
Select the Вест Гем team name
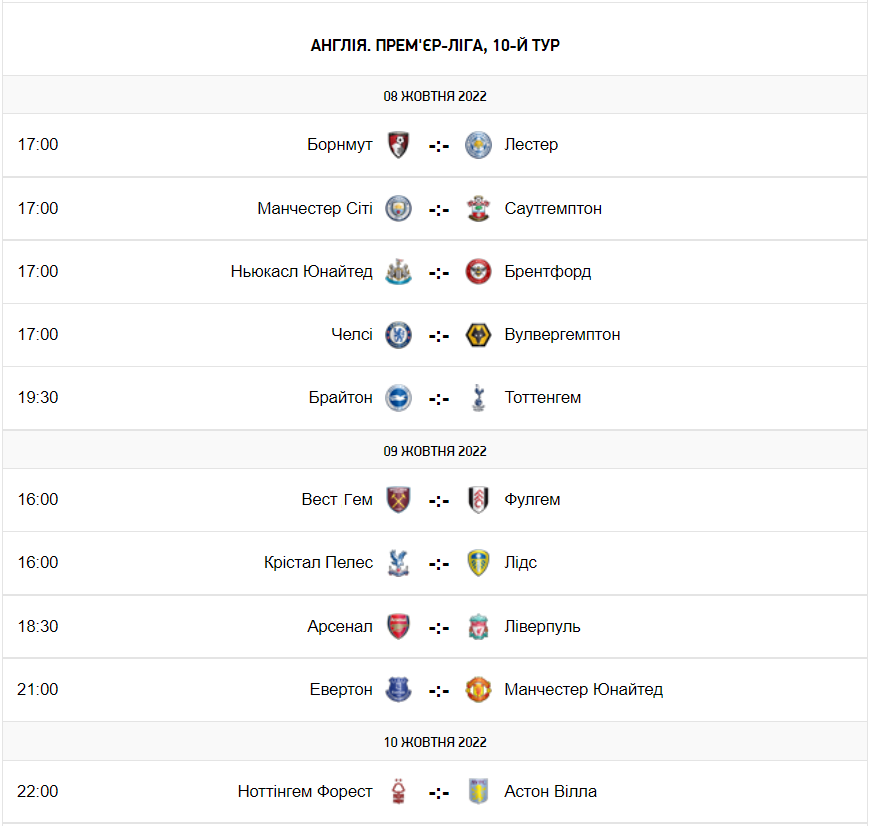(x=337, y=500)
